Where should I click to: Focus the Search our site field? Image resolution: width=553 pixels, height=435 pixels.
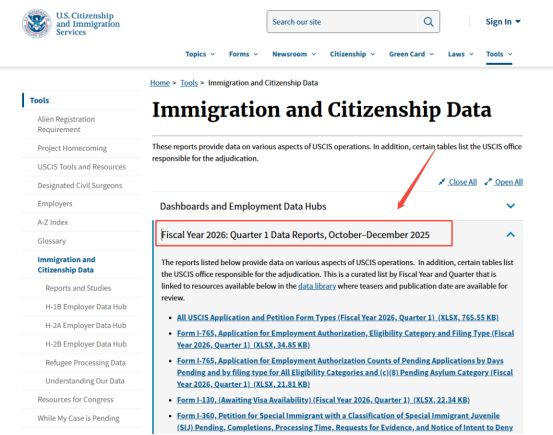tap(342, 22)
